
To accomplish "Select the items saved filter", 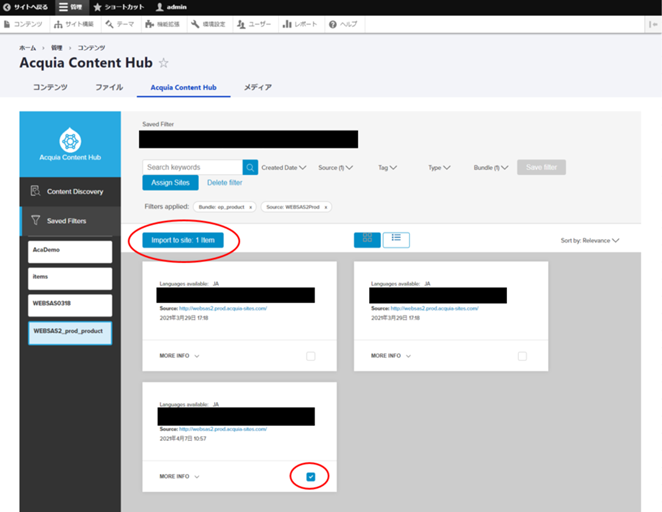I will (x=70, y=279).
